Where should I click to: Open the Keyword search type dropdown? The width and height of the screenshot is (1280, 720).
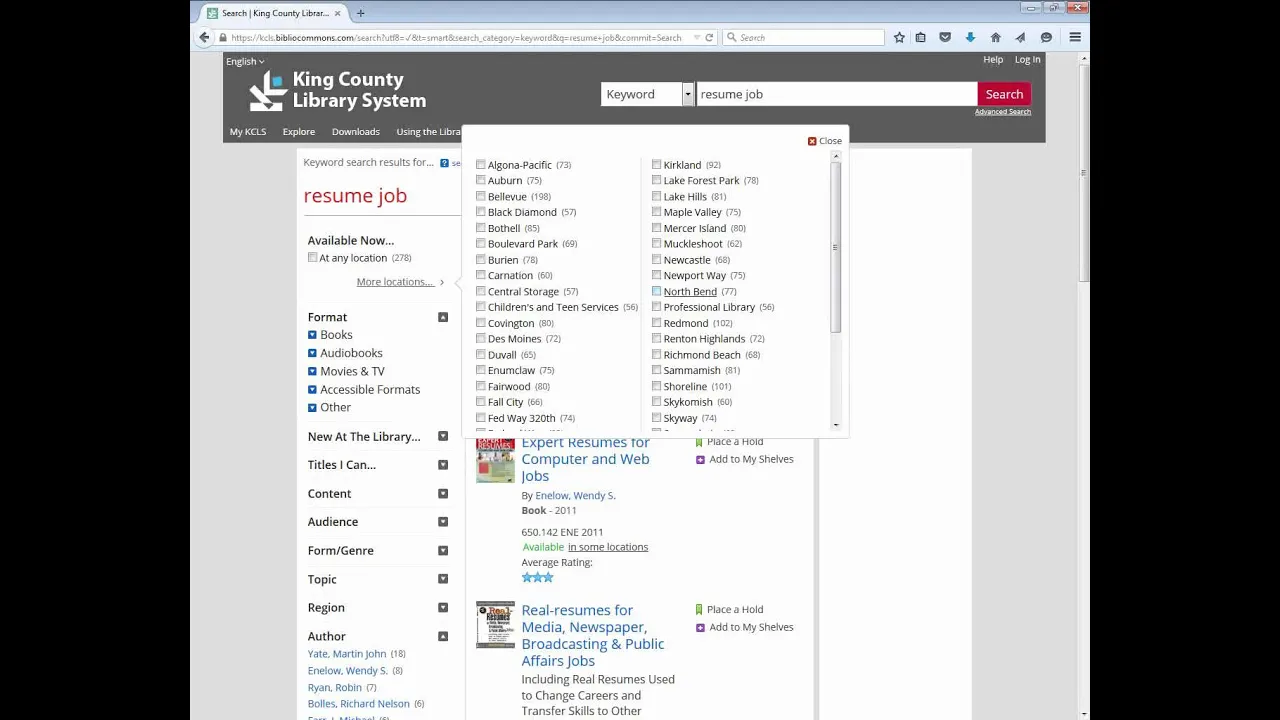click(x=647, y=94)
